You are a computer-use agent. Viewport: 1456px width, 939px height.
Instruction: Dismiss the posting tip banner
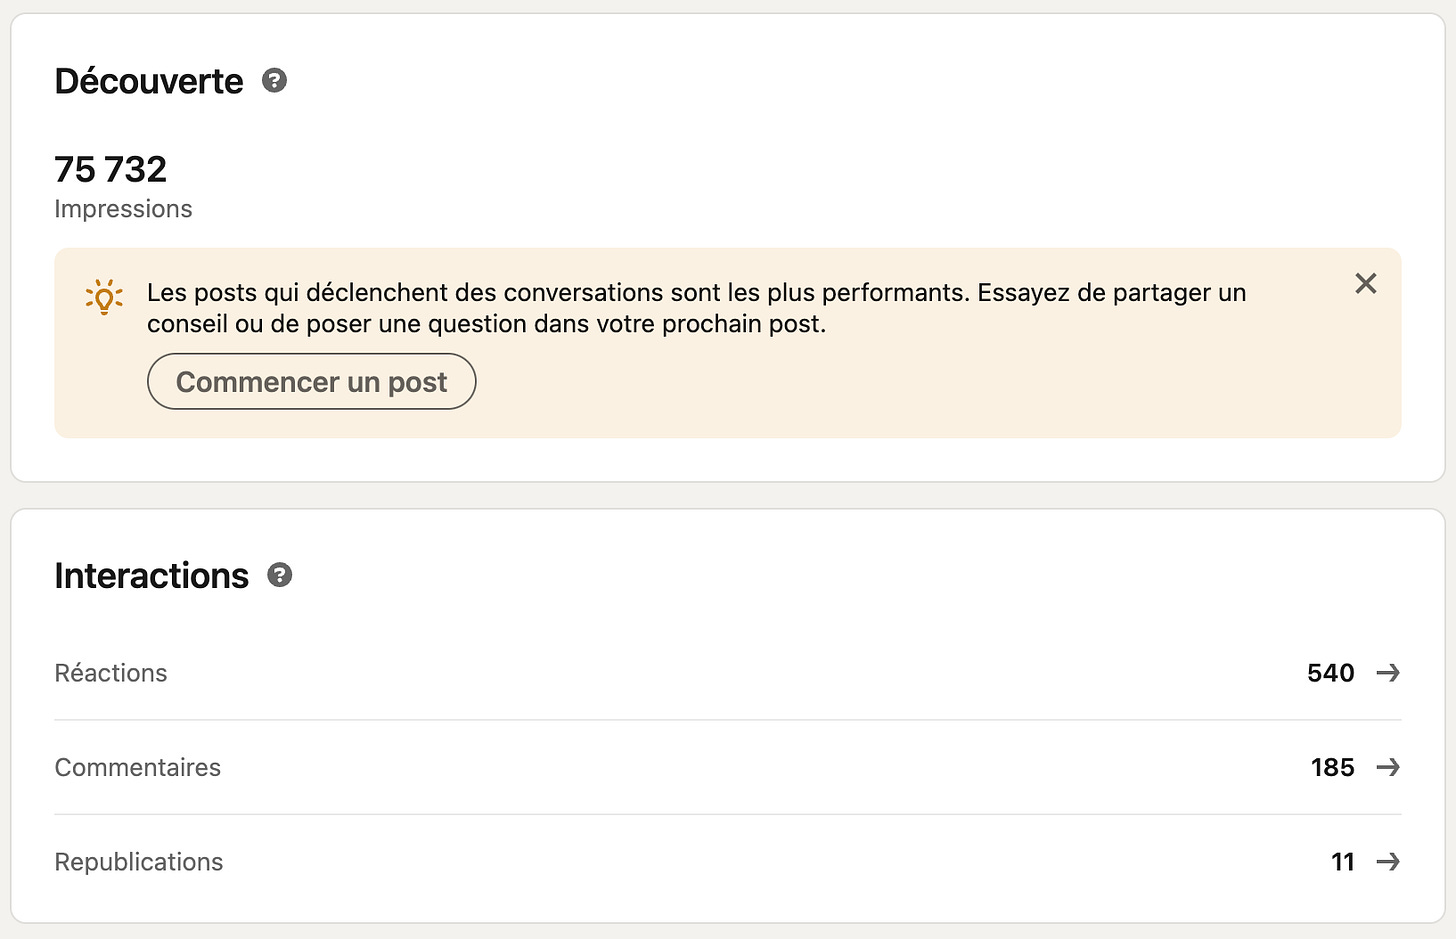coord(1366,284)
